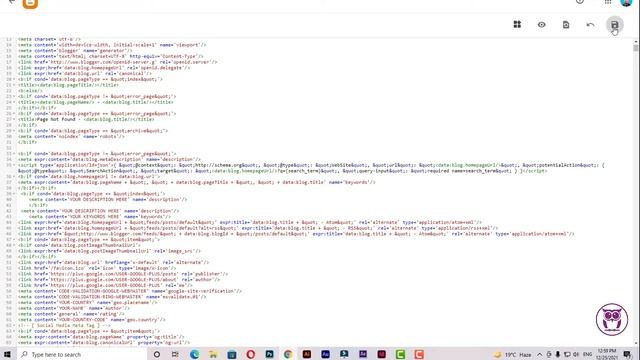Collapse the code fold arrow at line 20
The height and width of the screenshot is (360, 640).
(14, 79)
